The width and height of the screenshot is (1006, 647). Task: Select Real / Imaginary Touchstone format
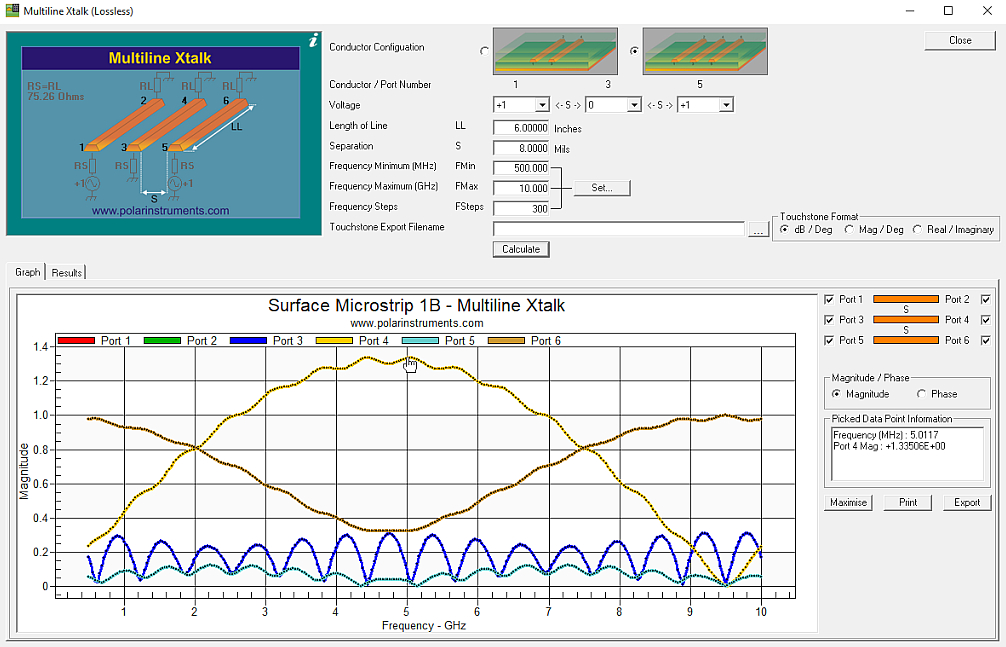coord(917,229)
